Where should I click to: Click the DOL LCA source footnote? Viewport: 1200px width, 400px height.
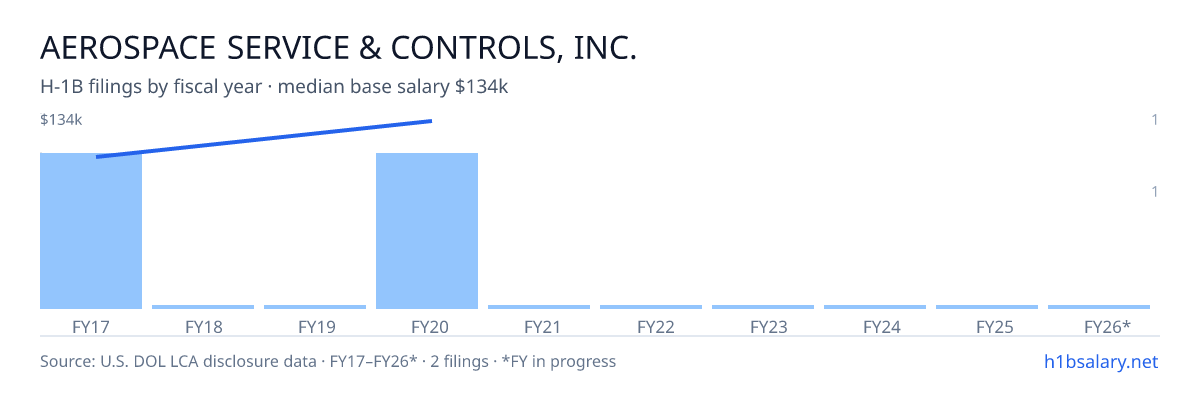tap(328, 361)
